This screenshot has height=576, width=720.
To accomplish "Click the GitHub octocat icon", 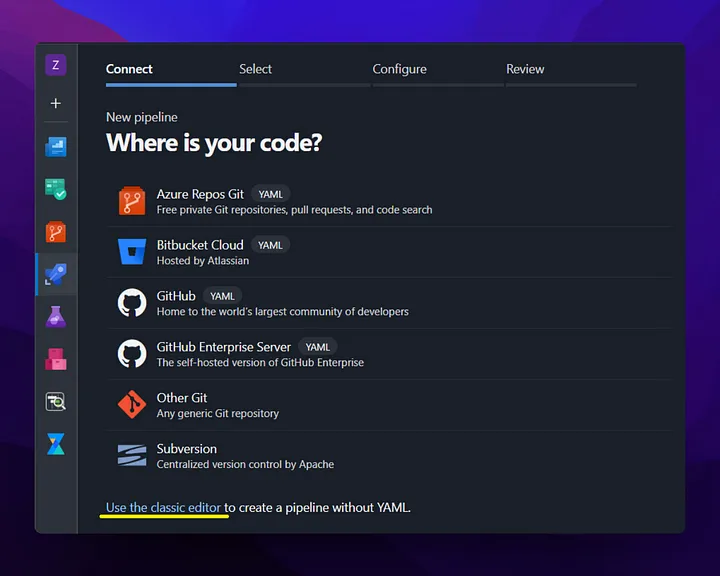I will (132, 303).
